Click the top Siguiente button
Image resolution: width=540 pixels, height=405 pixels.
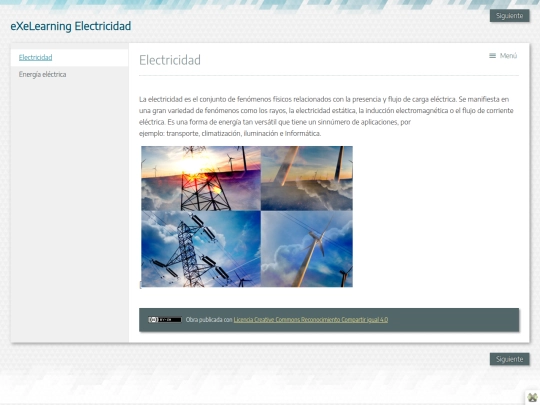(x=509, y=16)
